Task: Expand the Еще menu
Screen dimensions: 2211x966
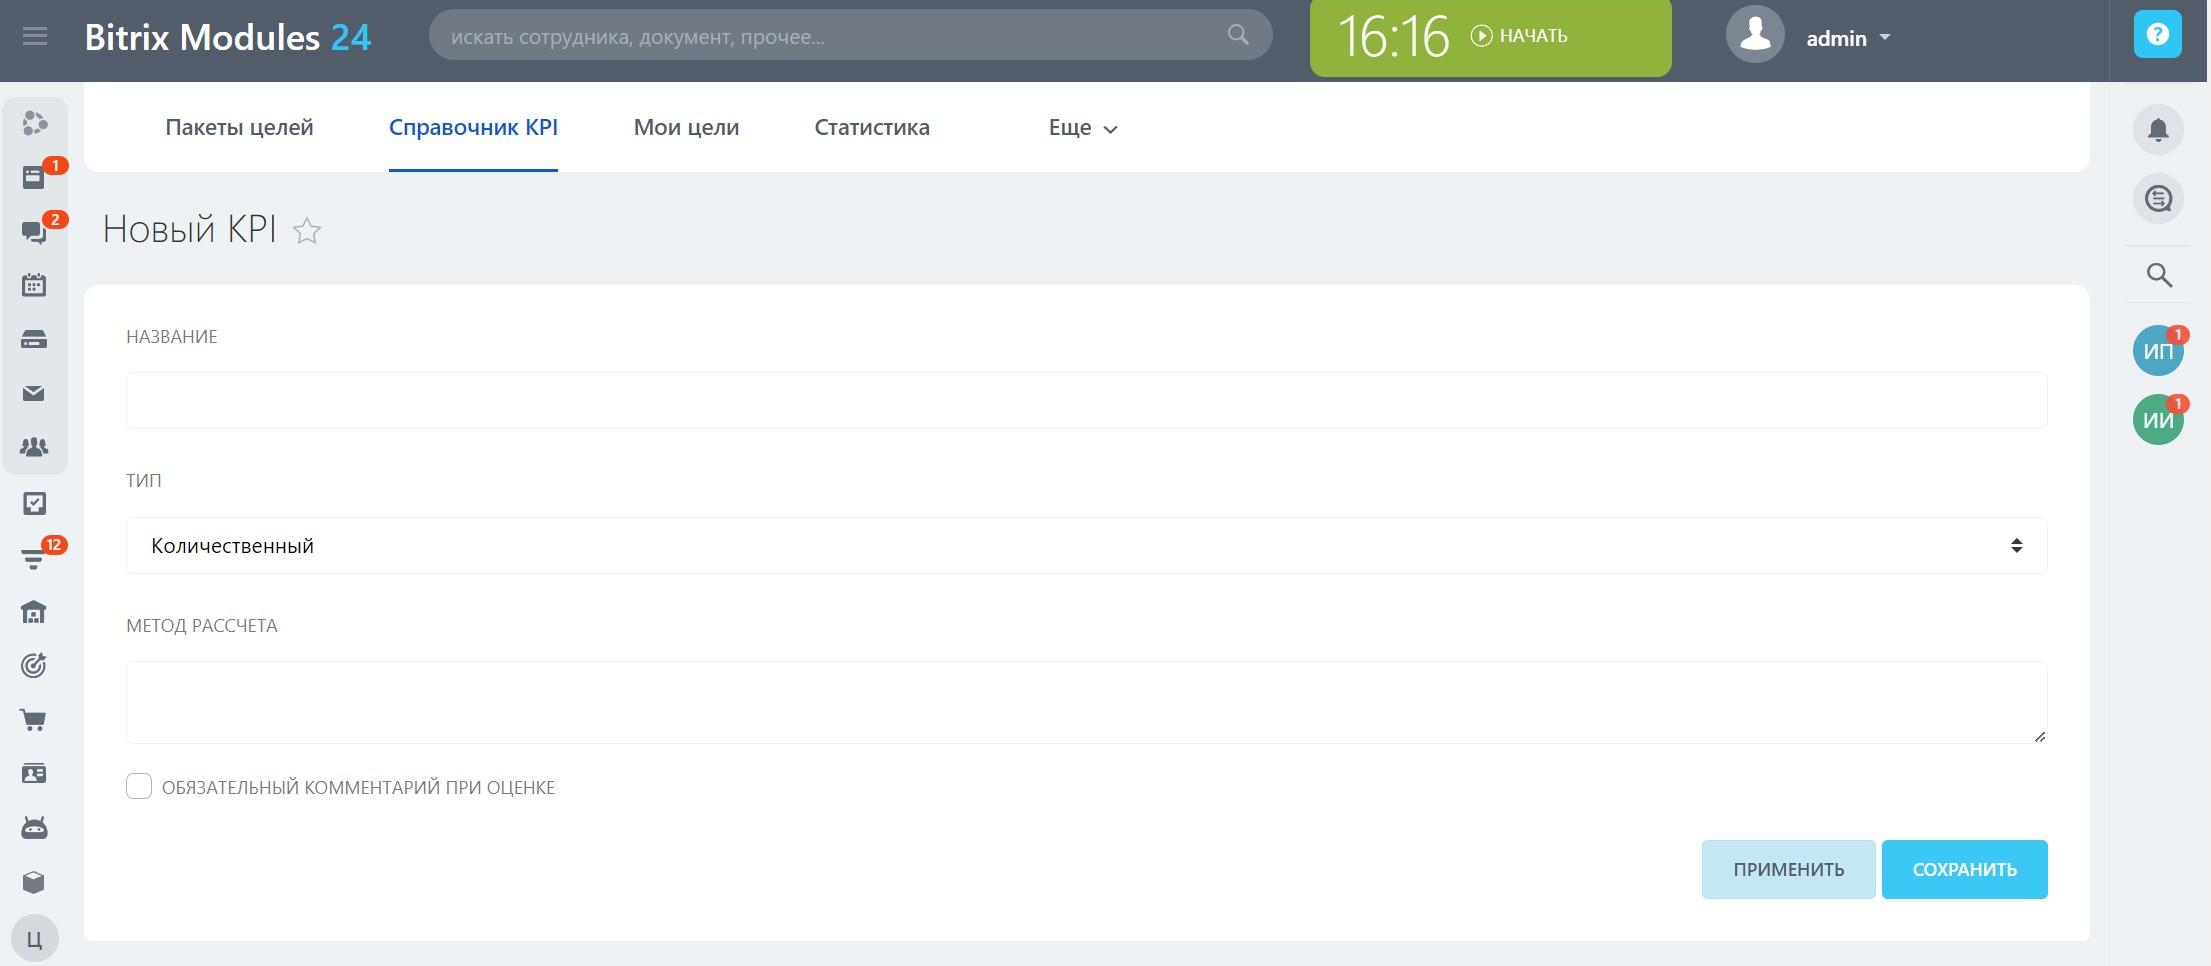Action: coord(1083,128)
